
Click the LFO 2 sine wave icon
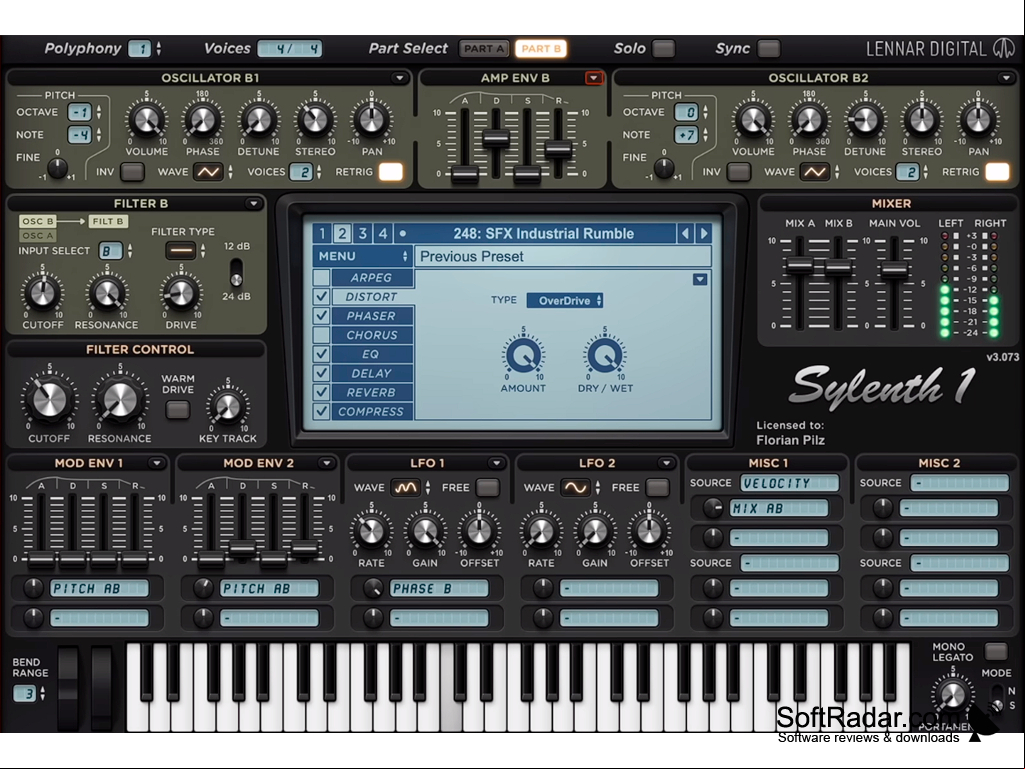click(575, 487)
